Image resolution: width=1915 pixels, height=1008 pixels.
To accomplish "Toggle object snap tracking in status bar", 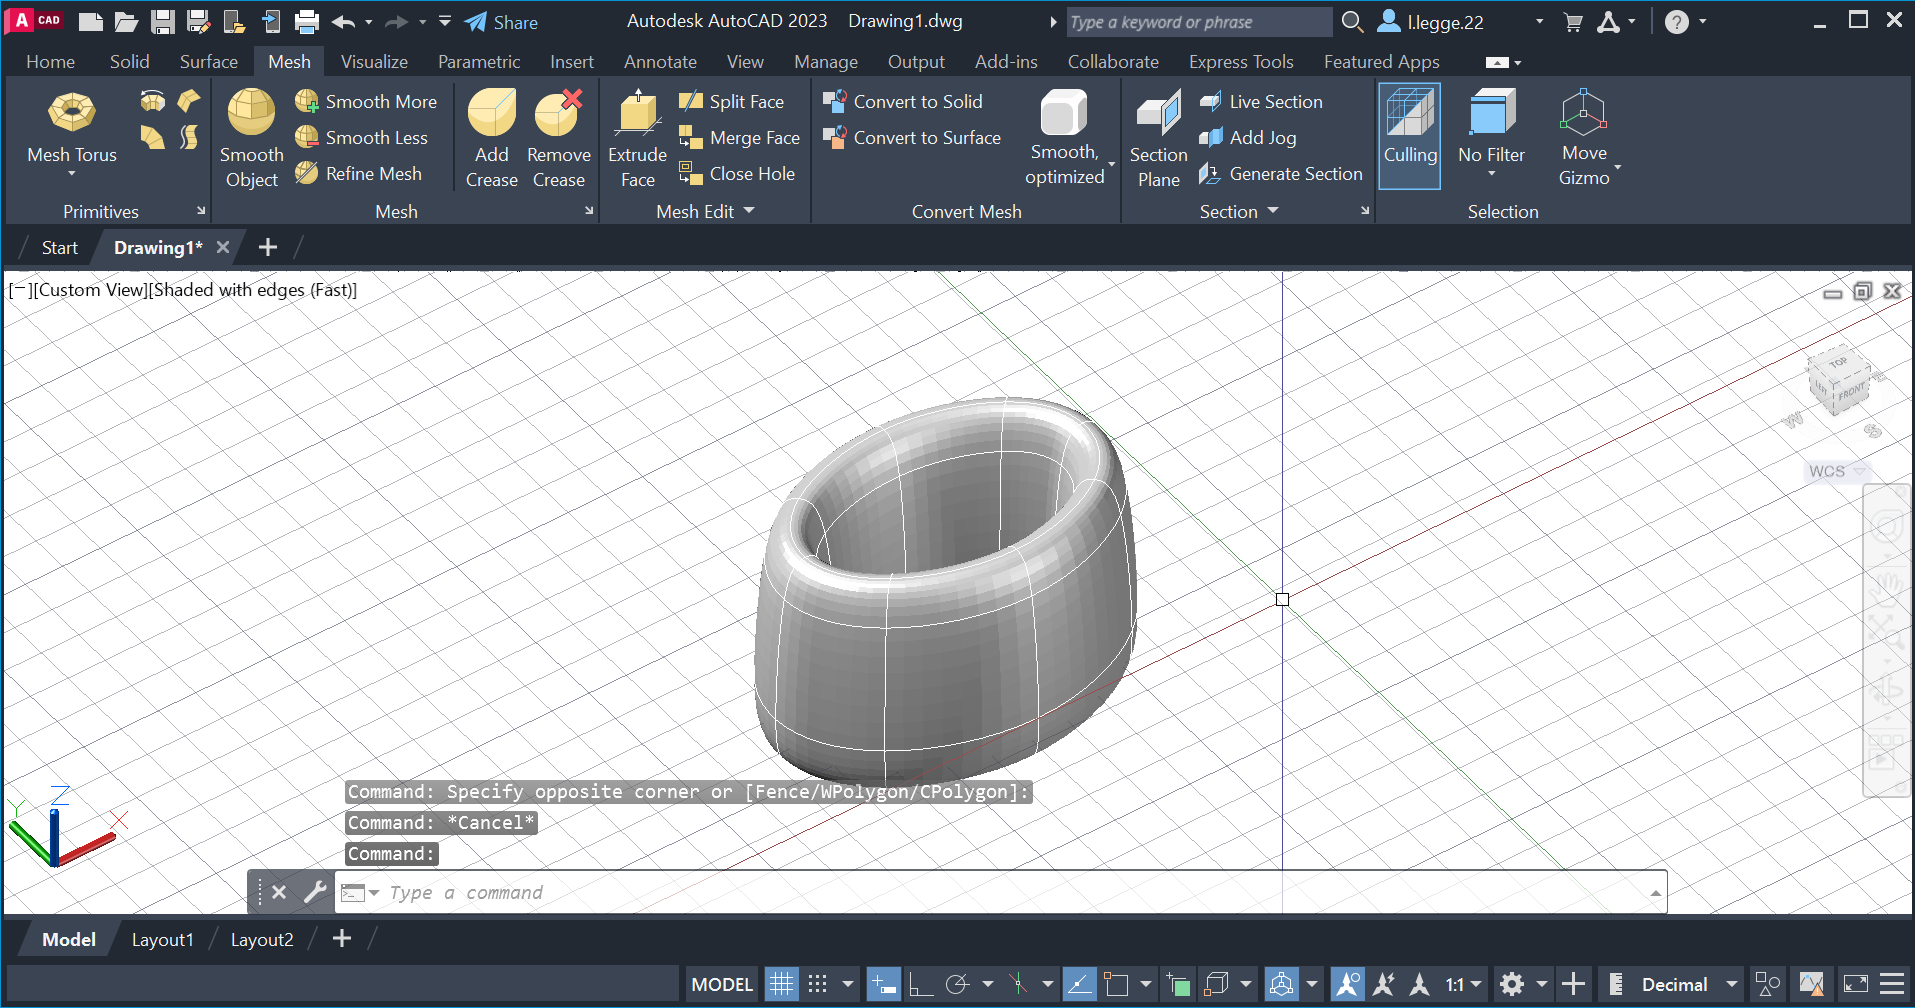I will pos(1079,984).
